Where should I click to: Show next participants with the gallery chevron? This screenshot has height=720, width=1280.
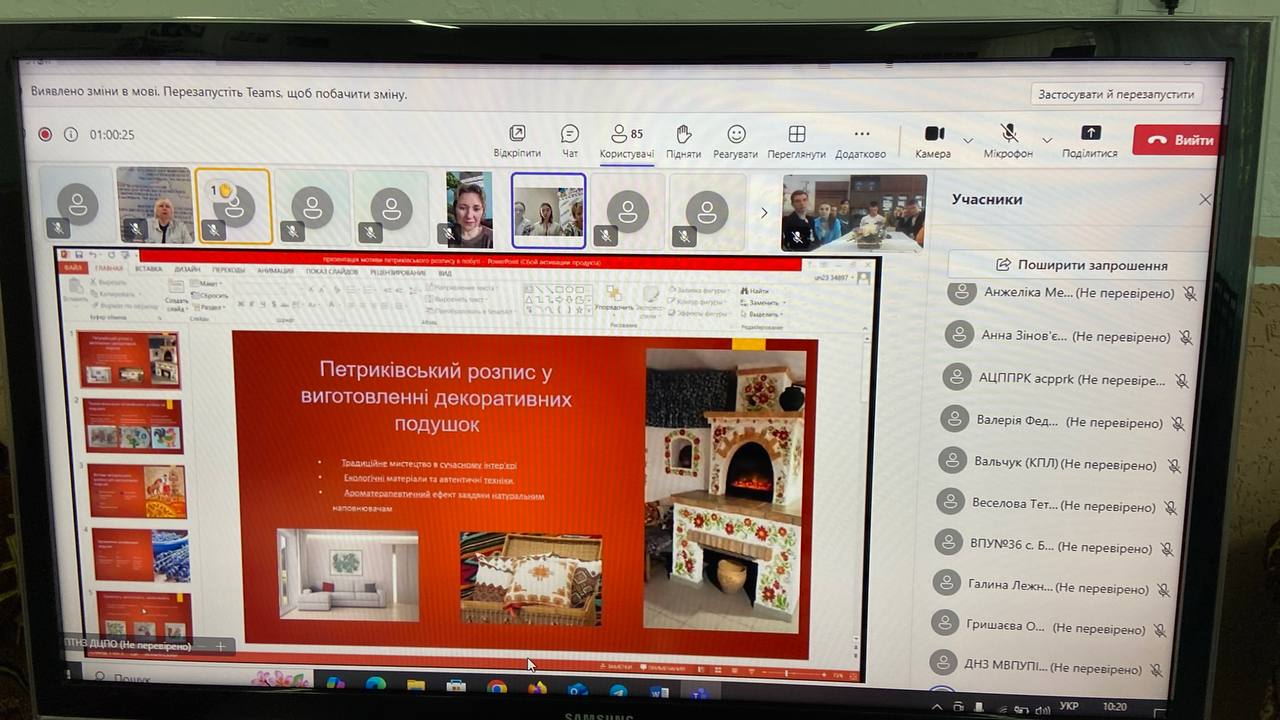(x=765, y=212)
